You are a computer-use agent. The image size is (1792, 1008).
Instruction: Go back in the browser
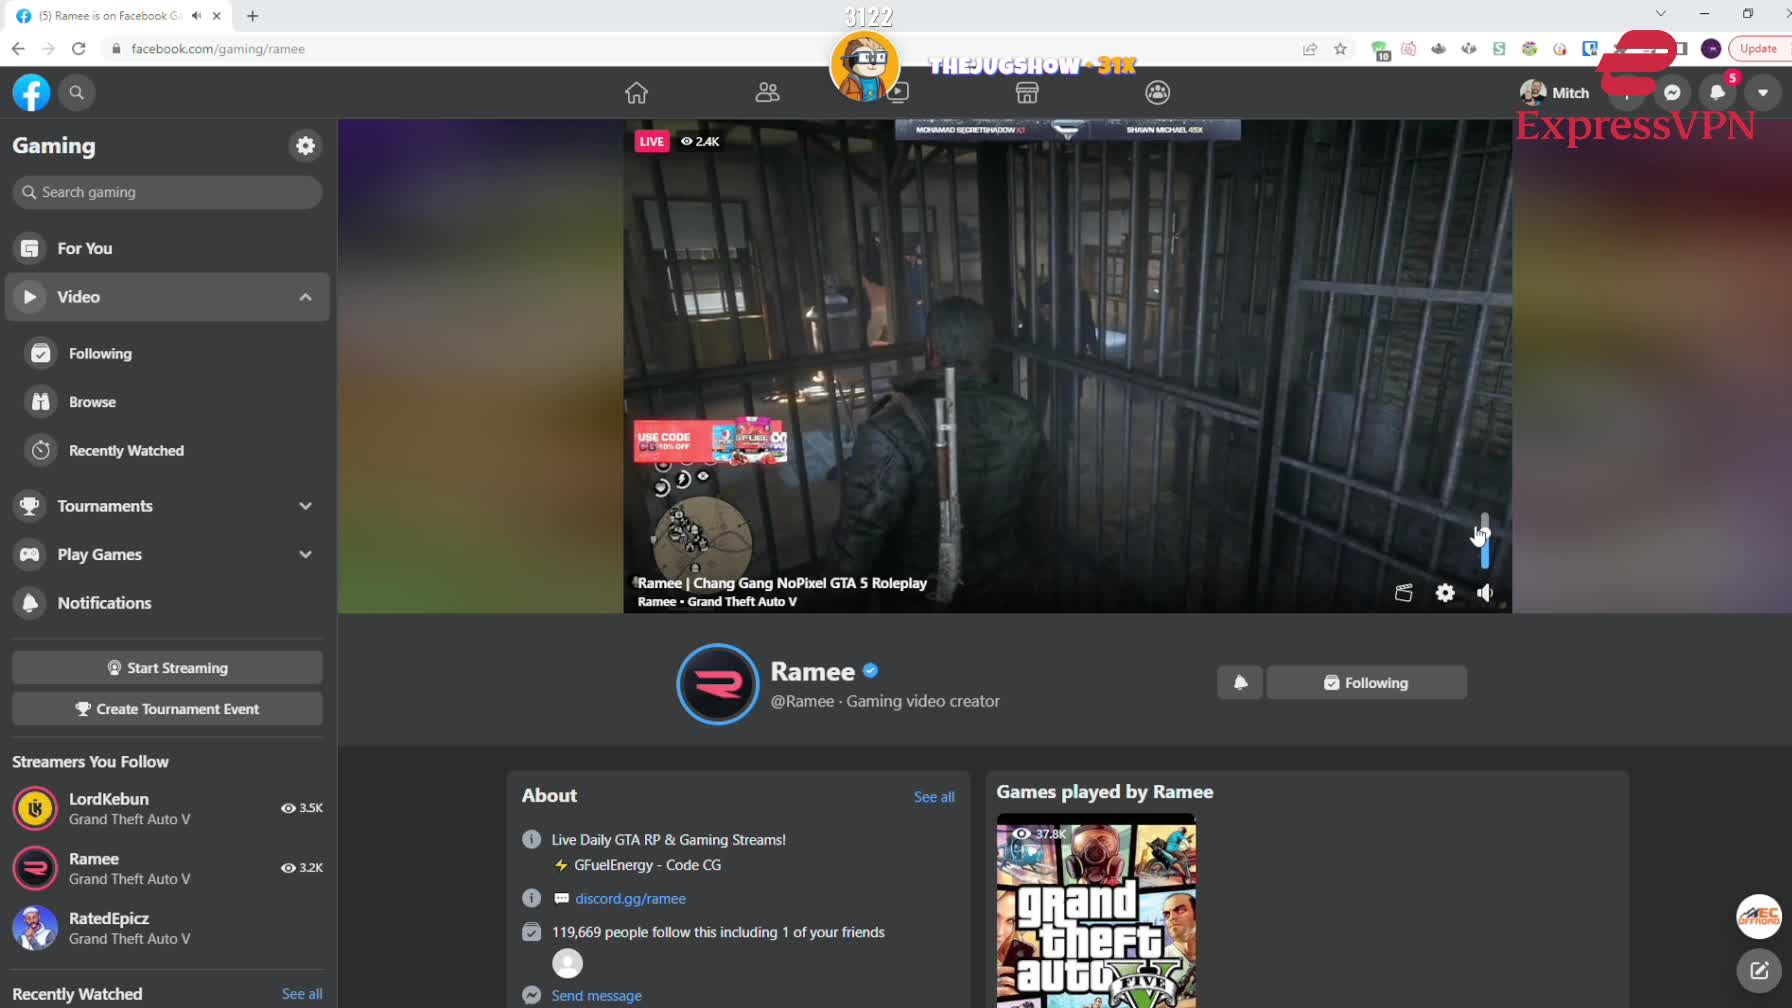click(x=18, y=48)
